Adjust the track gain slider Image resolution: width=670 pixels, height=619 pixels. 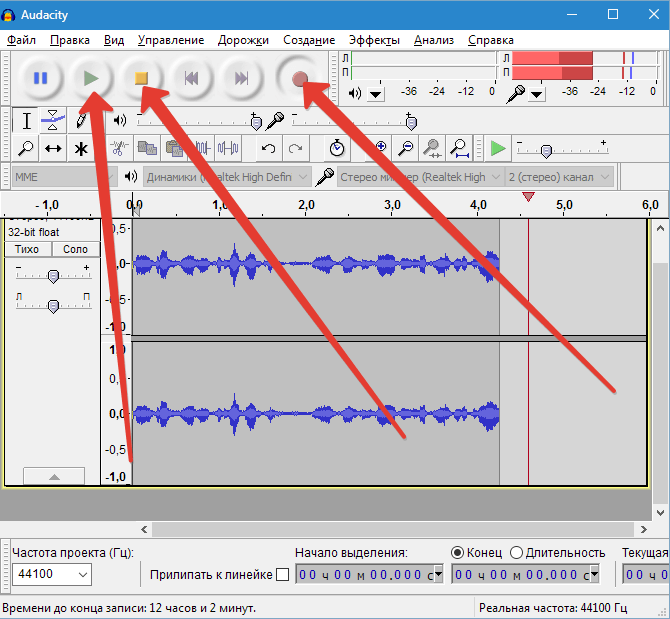pyautogui.click(x=53, y=276)
